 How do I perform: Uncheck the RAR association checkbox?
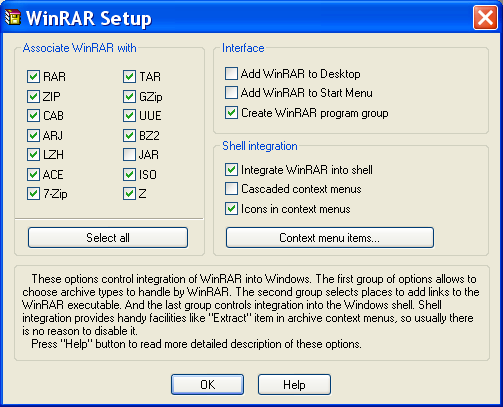point(33,77)
